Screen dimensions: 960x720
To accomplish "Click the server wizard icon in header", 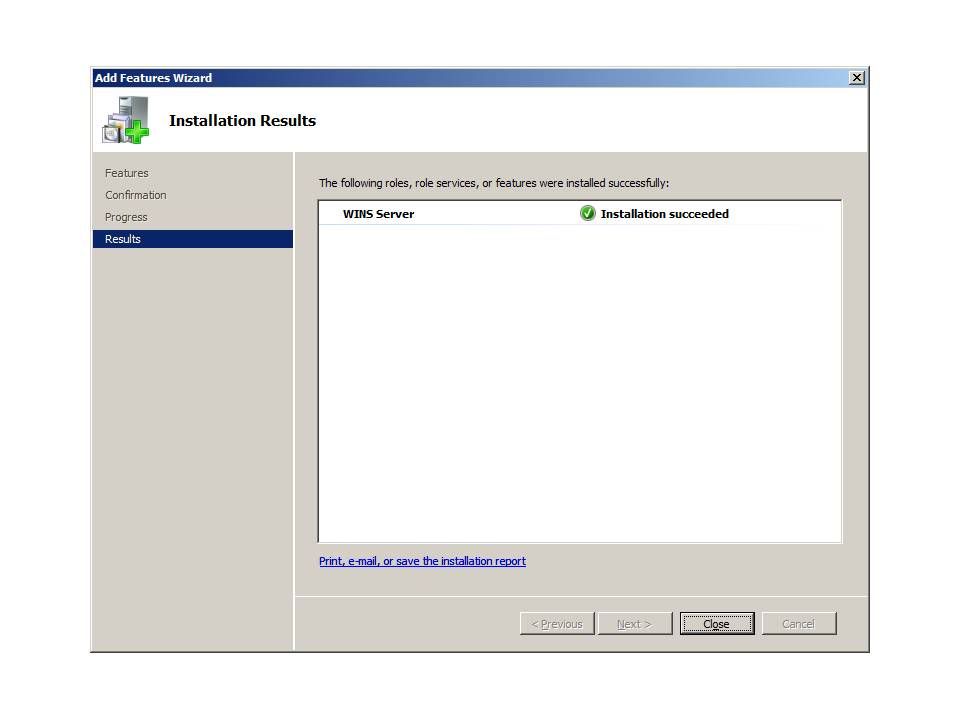I will (125, 120).
